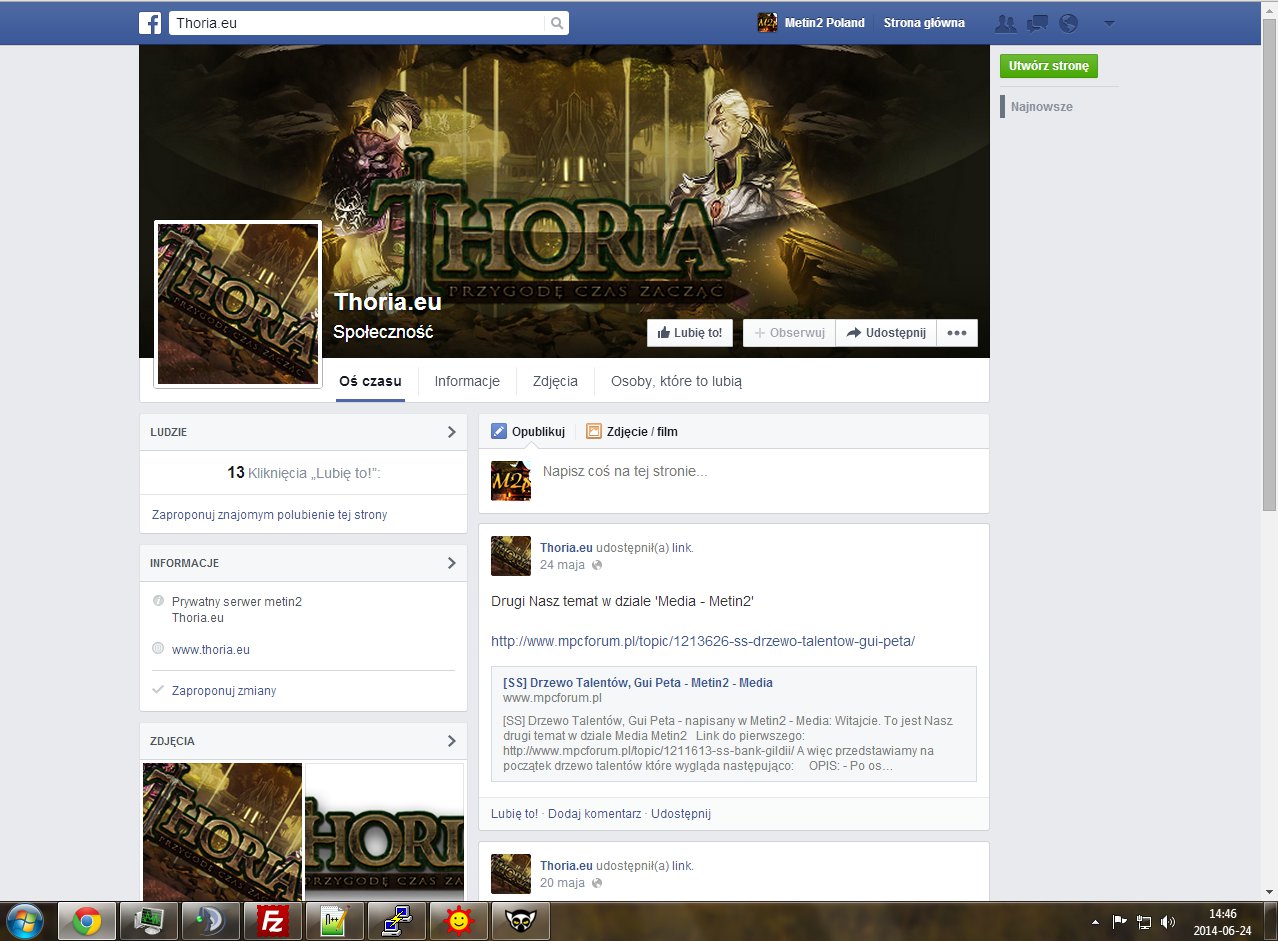The width and height of the screenshot is (1278, 941).
Task: Open Metin2 Poland profile link
Action: (x=824, y=23)
